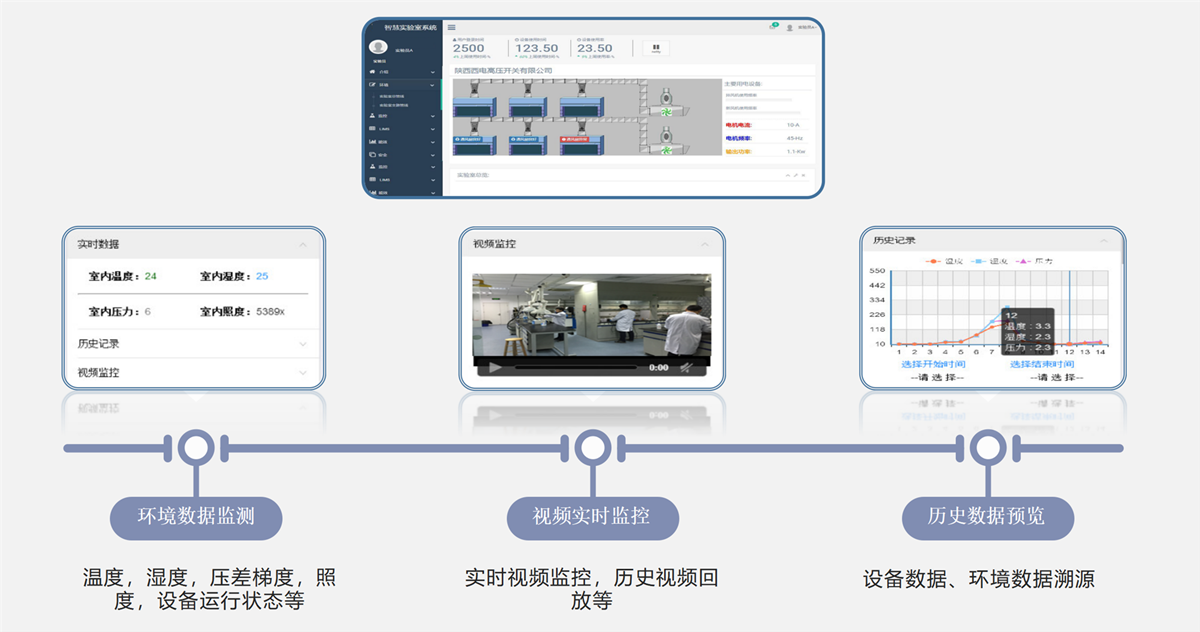This screenshot has height=632, width=1200.
Task: Select the 介绍 home icon in the sidebar
Action: point(372,71)
